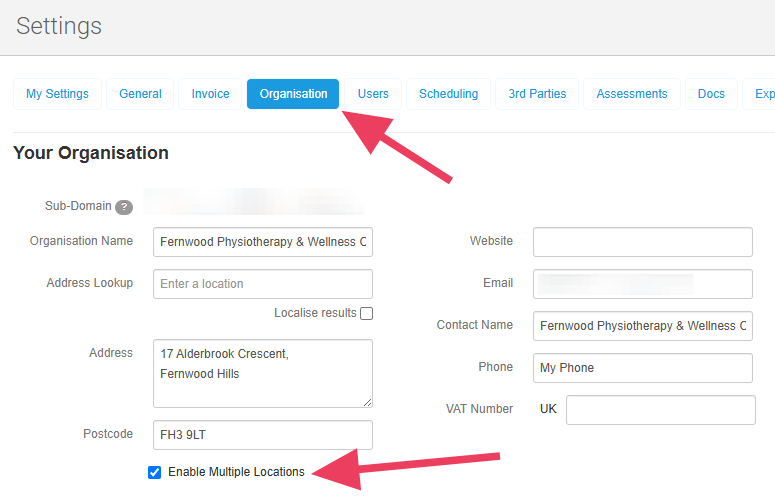Open the Scheduling tab
775x497 pixels.
pyautogui.click(x=448, y=94)
